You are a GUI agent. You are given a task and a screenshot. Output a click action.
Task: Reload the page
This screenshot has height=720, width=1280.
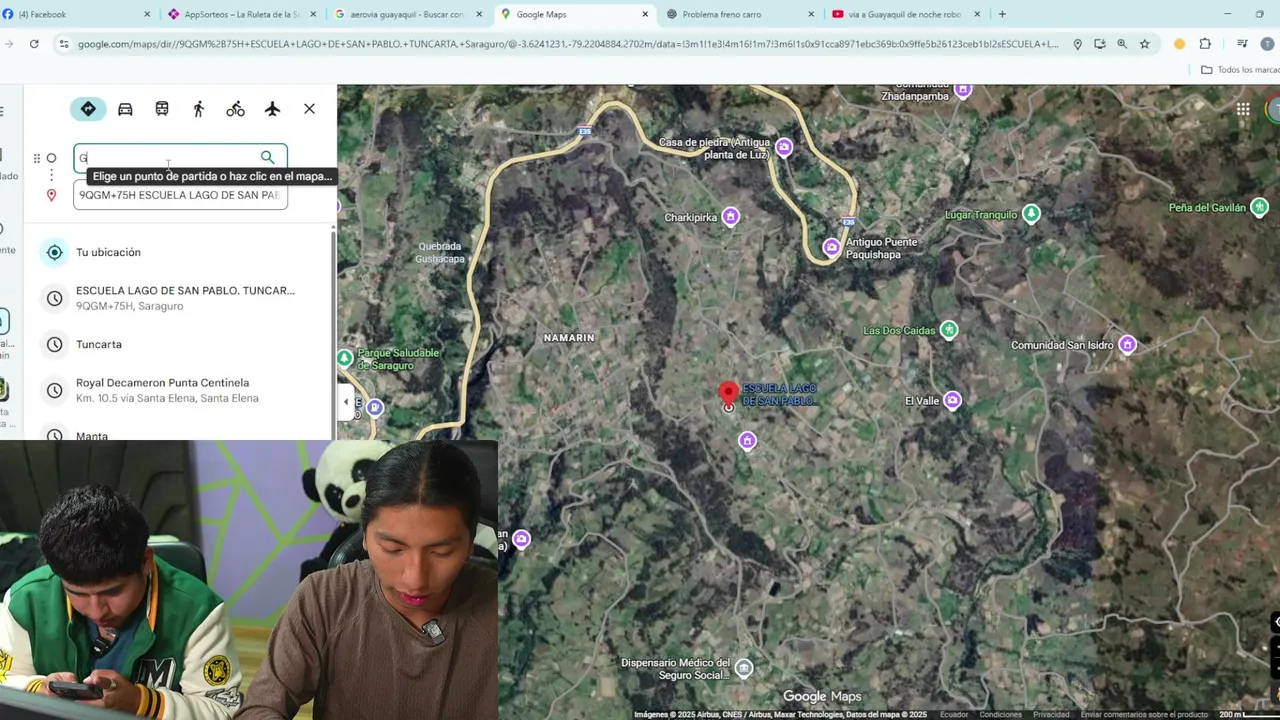point(34,44)
